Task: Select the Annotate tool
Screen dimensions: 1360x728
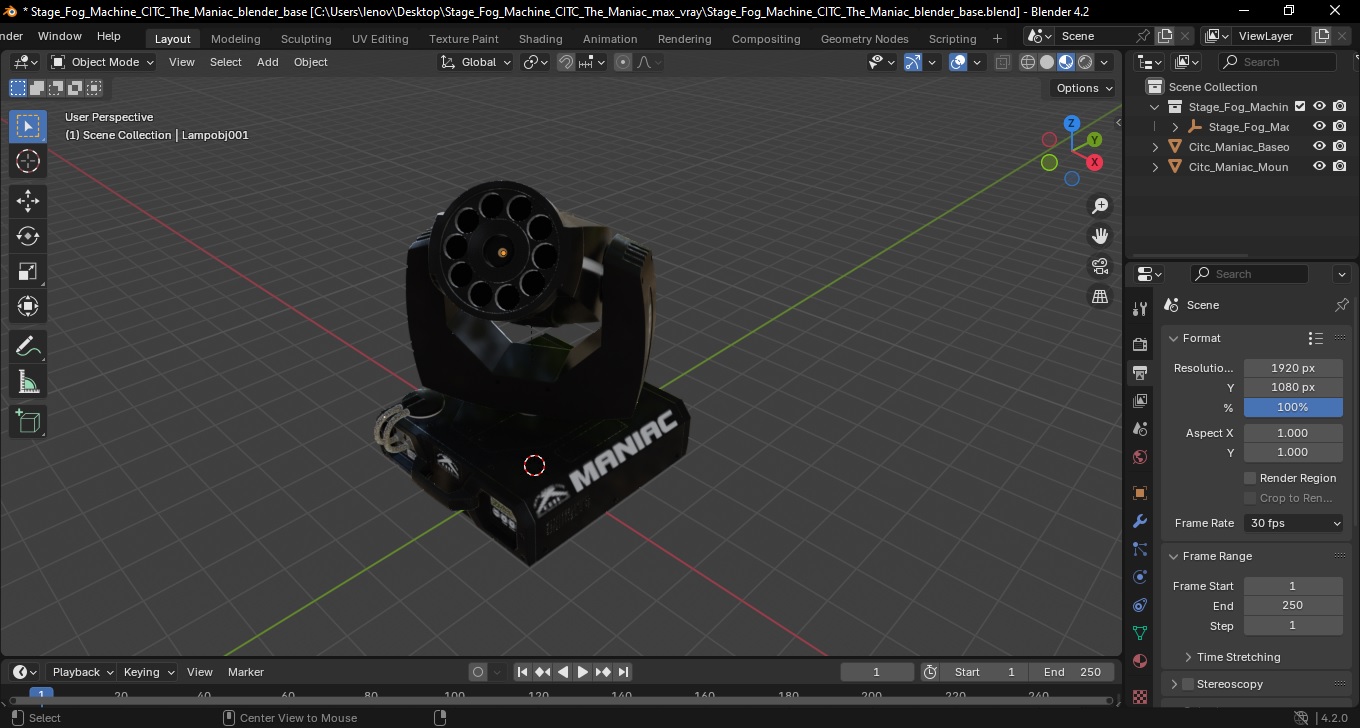Action: [x=28, y=347]
